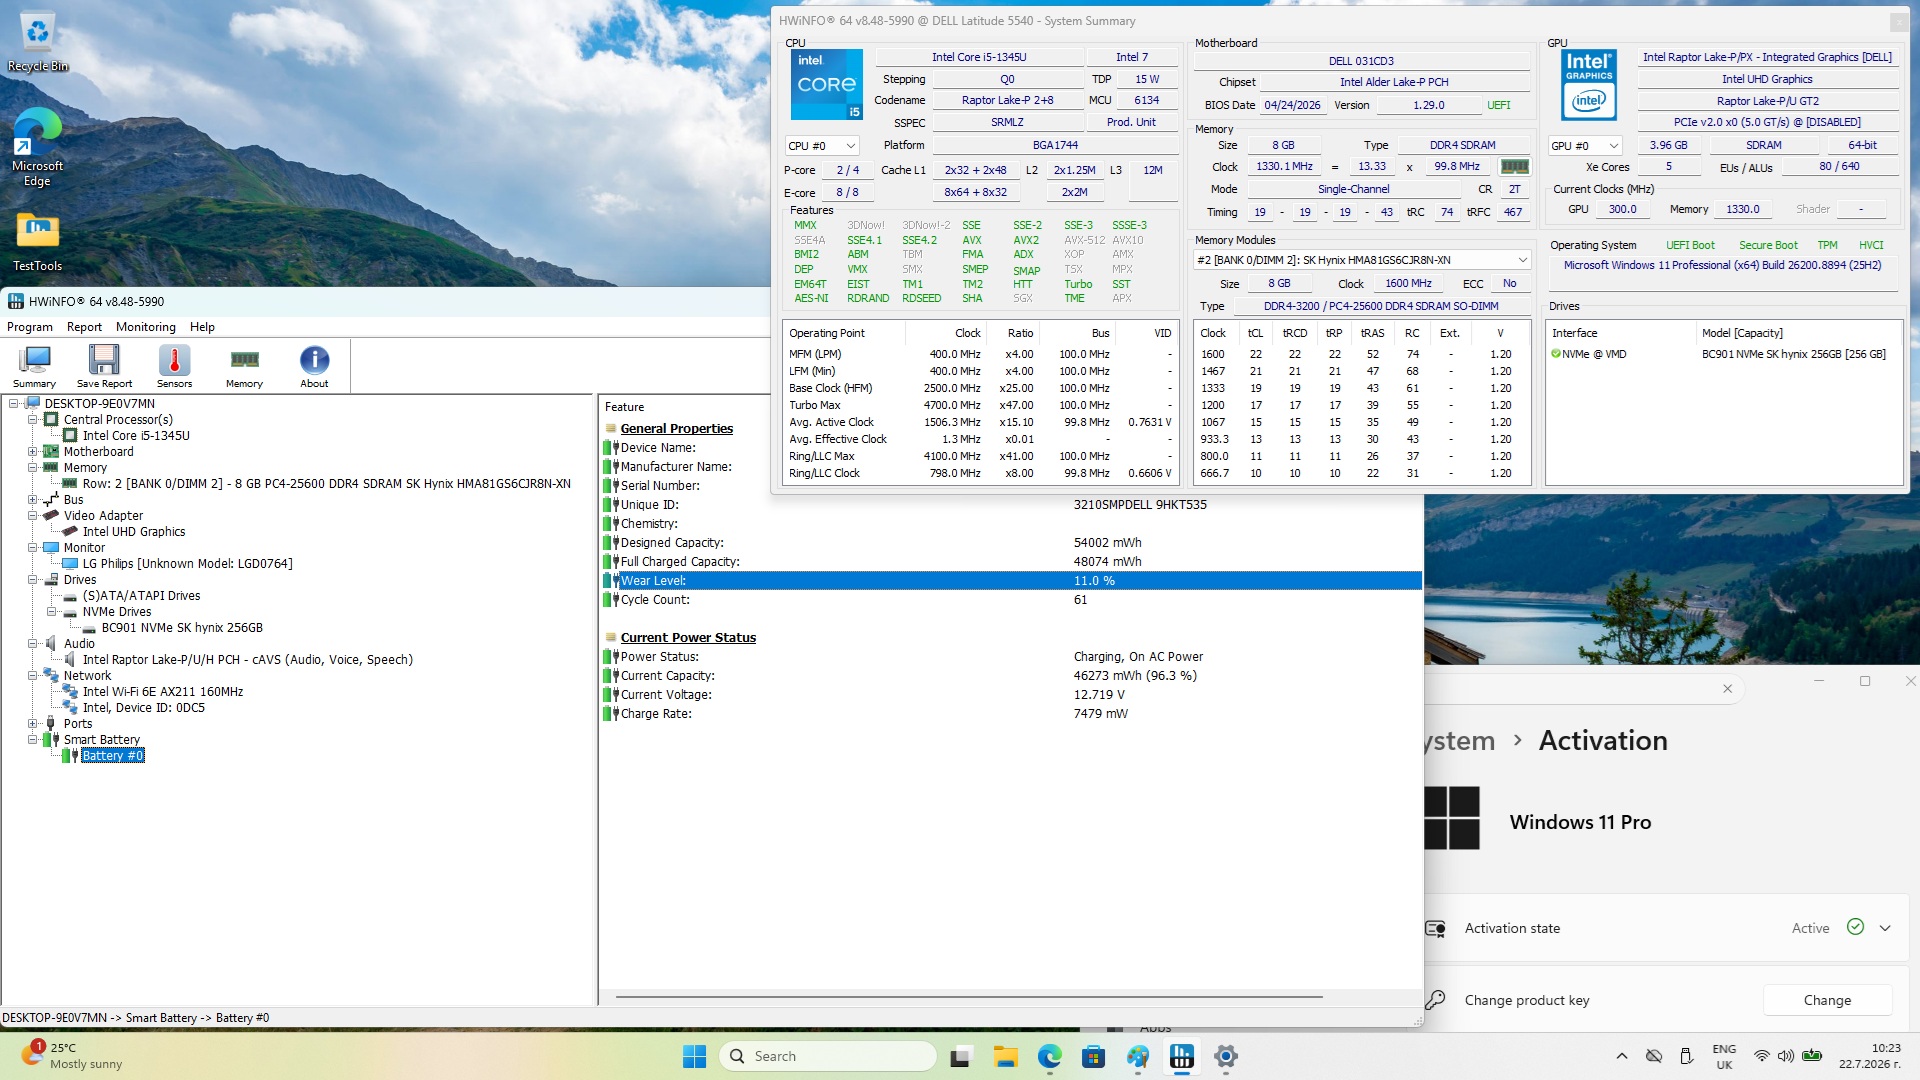Collapse the Central Processor(s) tree node

coord(33,420)
